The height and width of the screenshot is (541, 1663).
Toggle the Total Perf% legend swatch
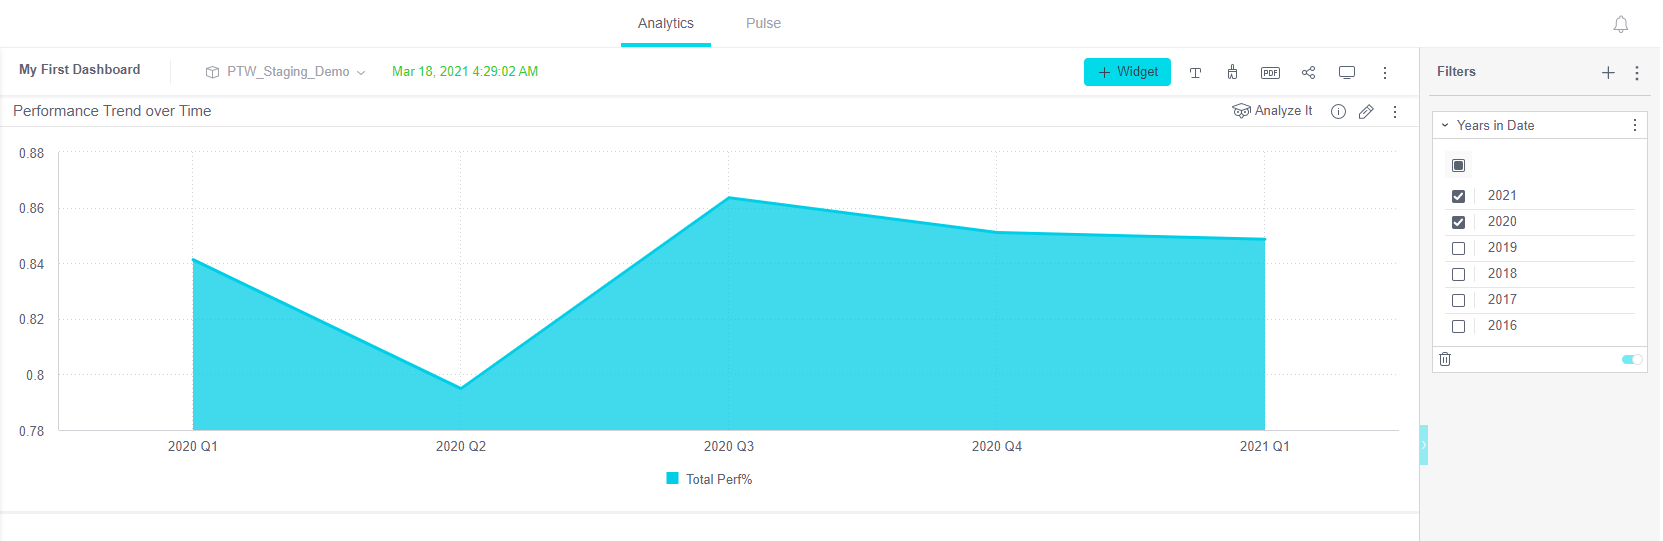[x=673, y=479]
